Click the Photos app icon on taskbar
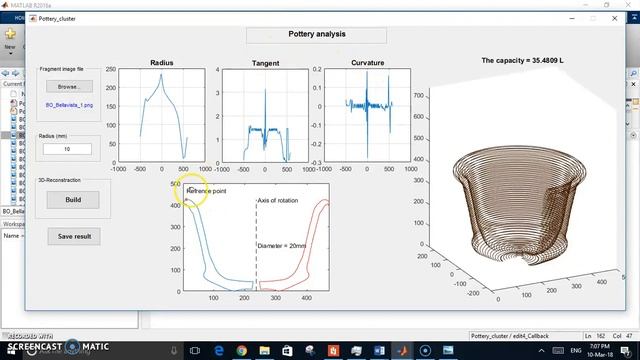The image size is (640, 360). [448, 351]
